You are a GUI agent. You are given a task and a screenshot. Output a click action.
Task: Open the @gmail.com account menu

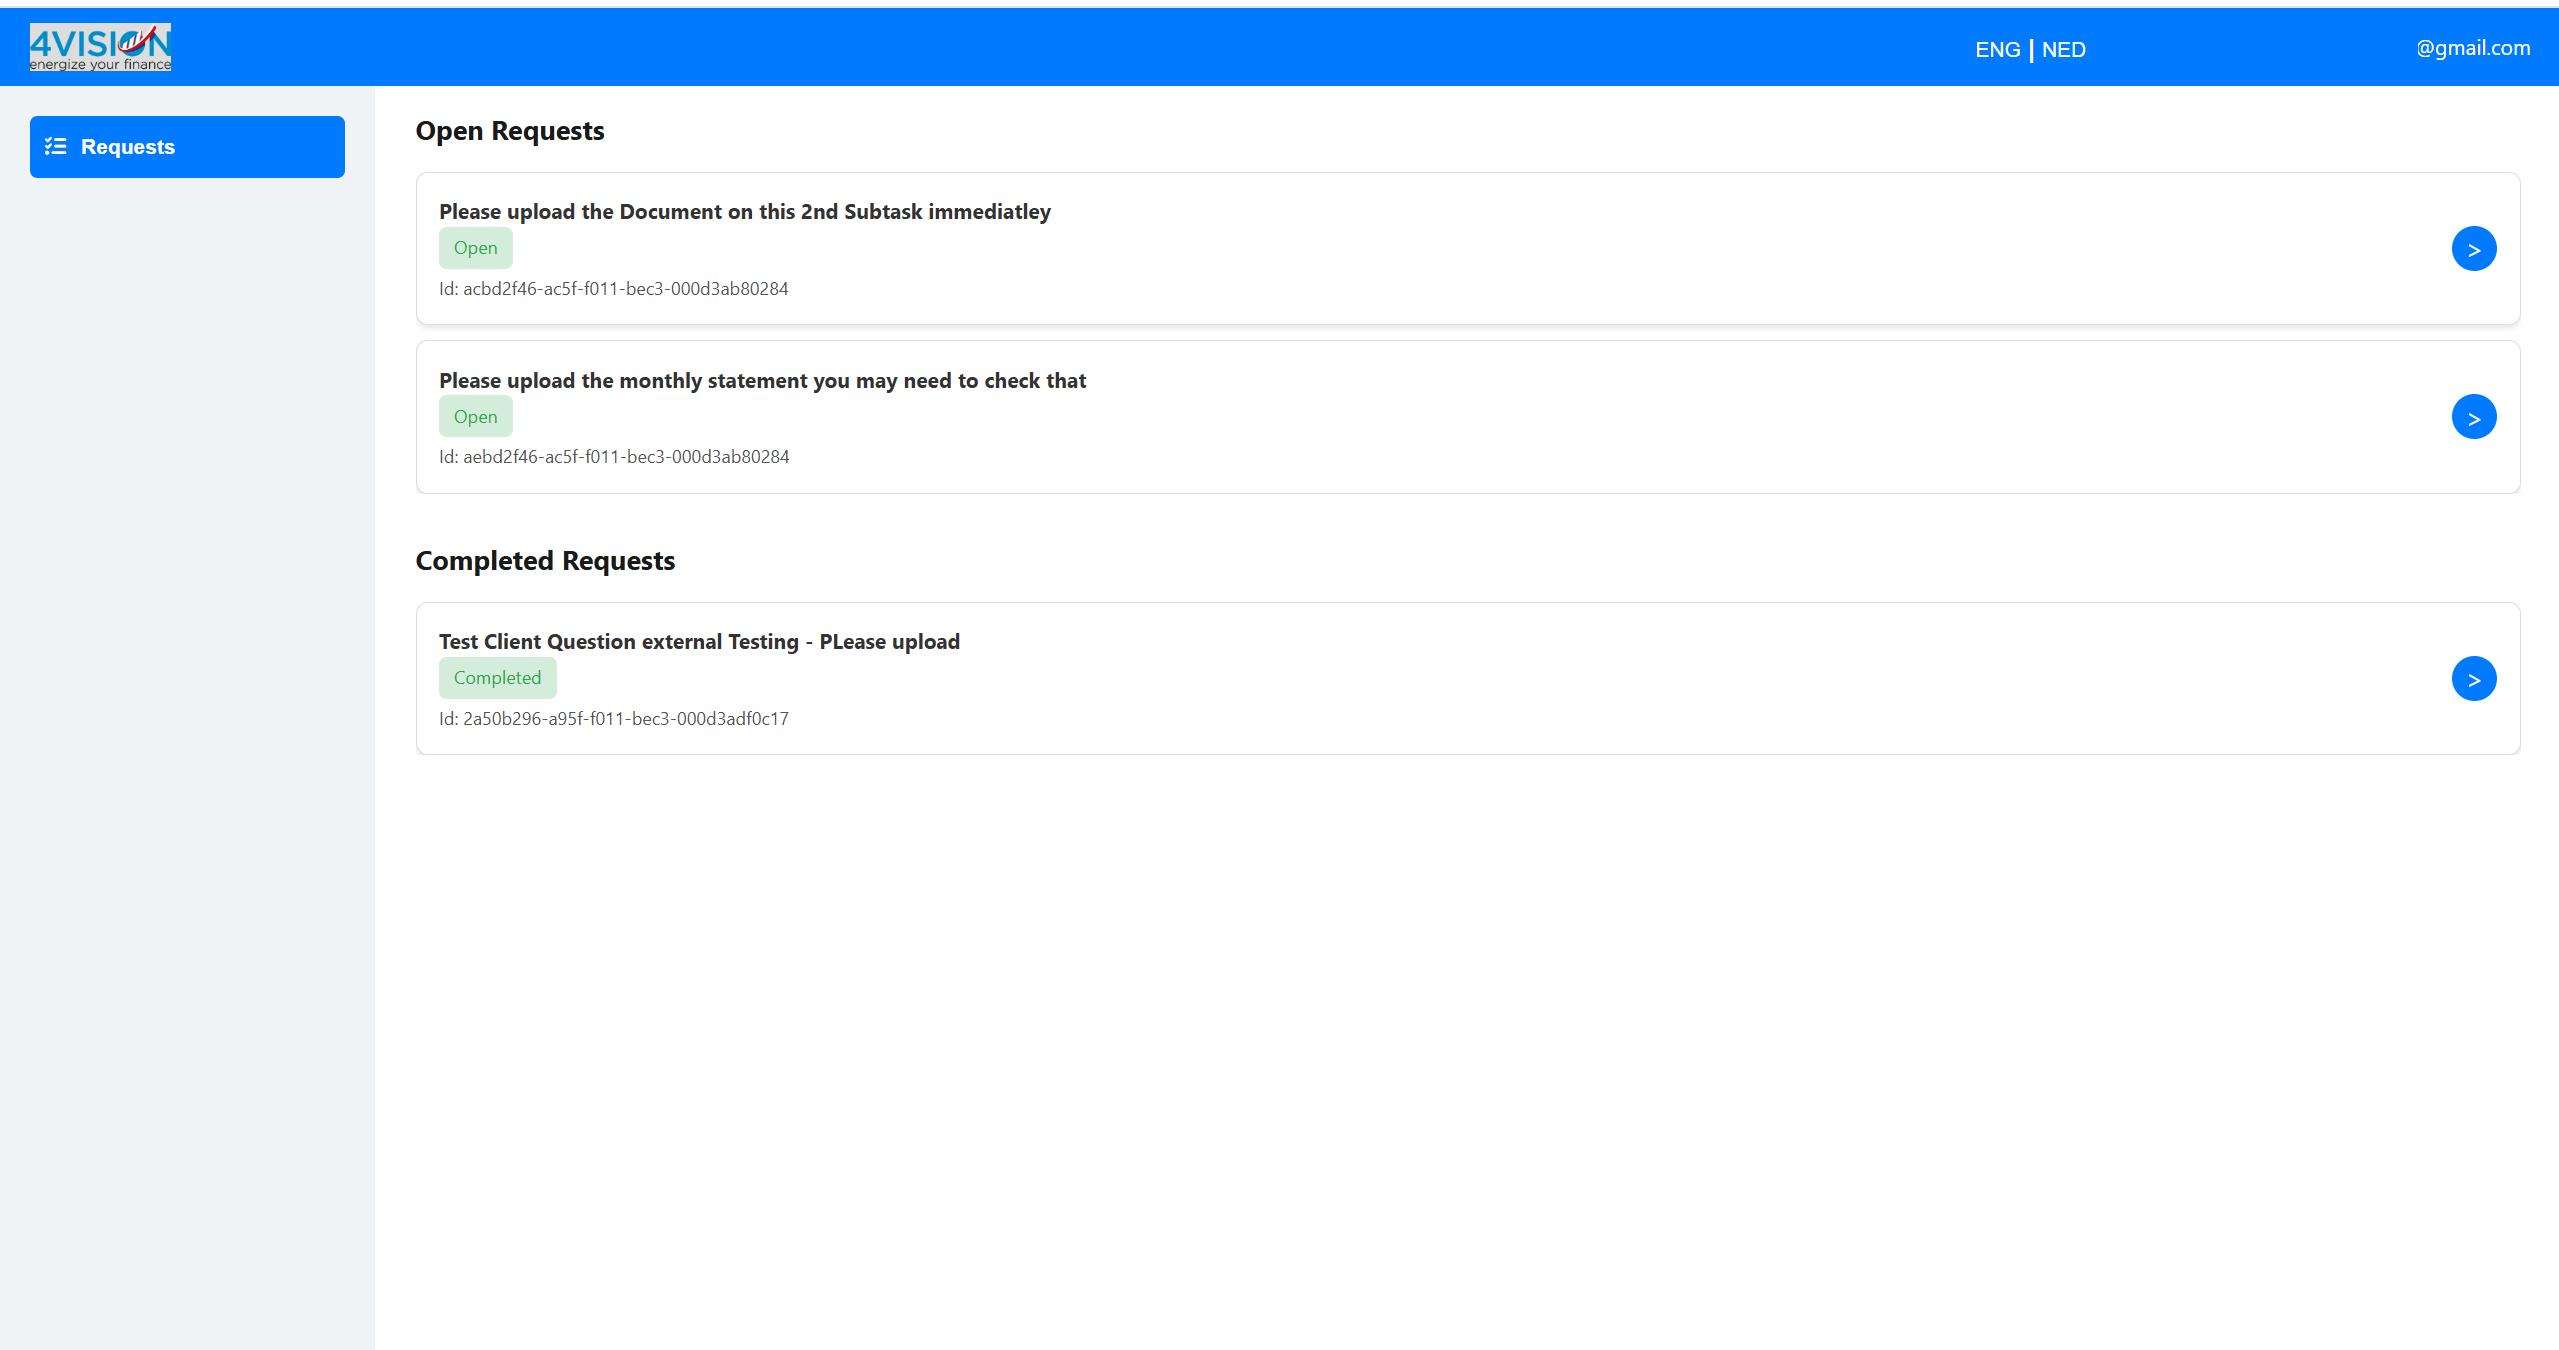point(2472,48)
